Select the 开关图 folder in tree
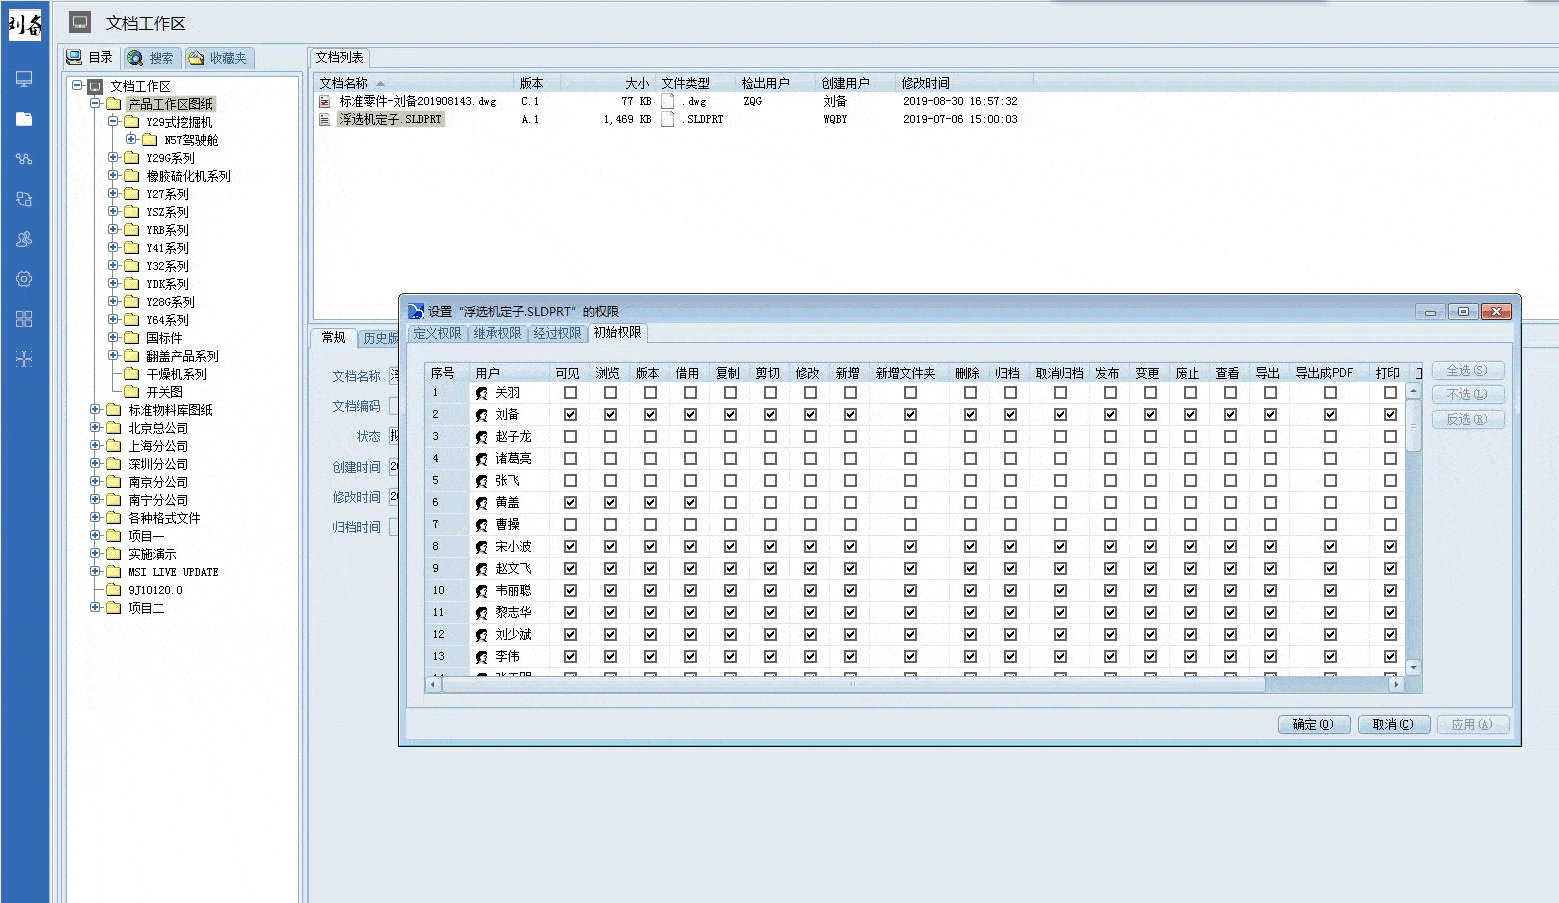This screenshot has height=903, width=1559. pos(165,392)
